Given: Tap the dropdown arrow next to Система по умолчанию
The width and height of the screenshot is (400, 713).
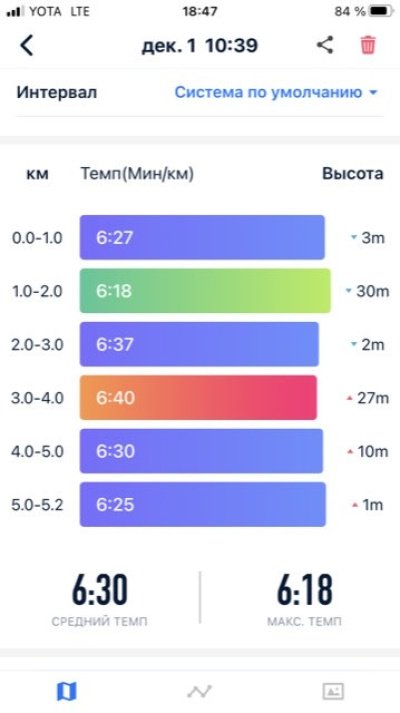Looking at the screenshot, I should click(x=373, y=93).
